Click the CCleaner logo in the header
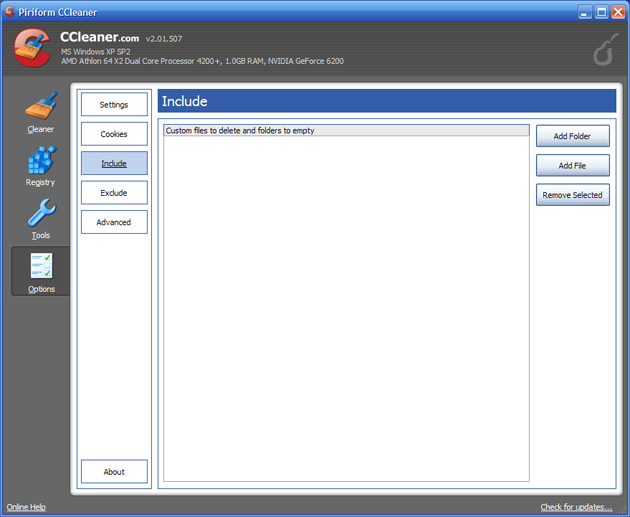This screenshot has width=630, height=517. 32,47
